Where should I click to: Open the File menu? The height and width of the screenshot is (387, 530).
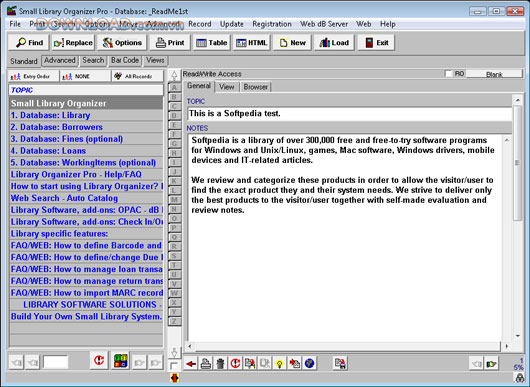coord(15,24)
